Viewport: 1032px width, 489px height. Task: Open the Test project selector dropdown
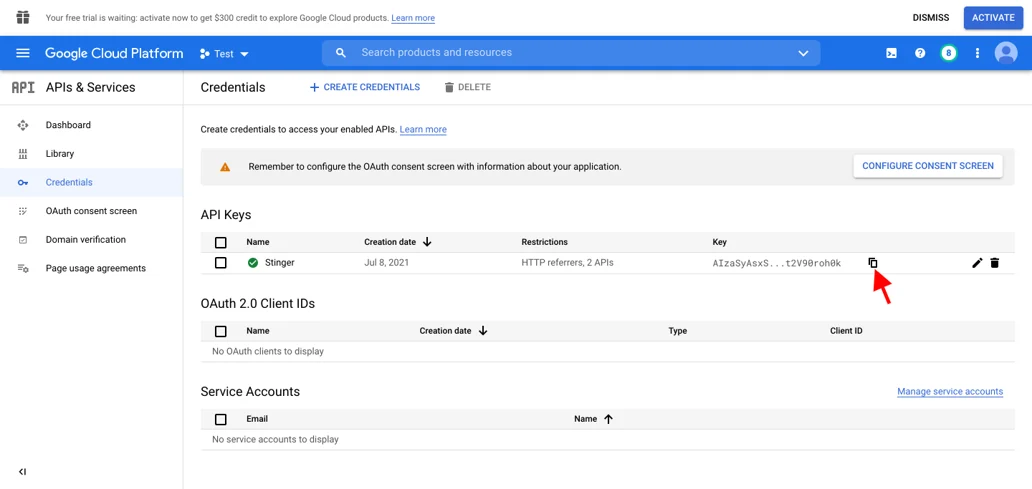pos(224,54)
